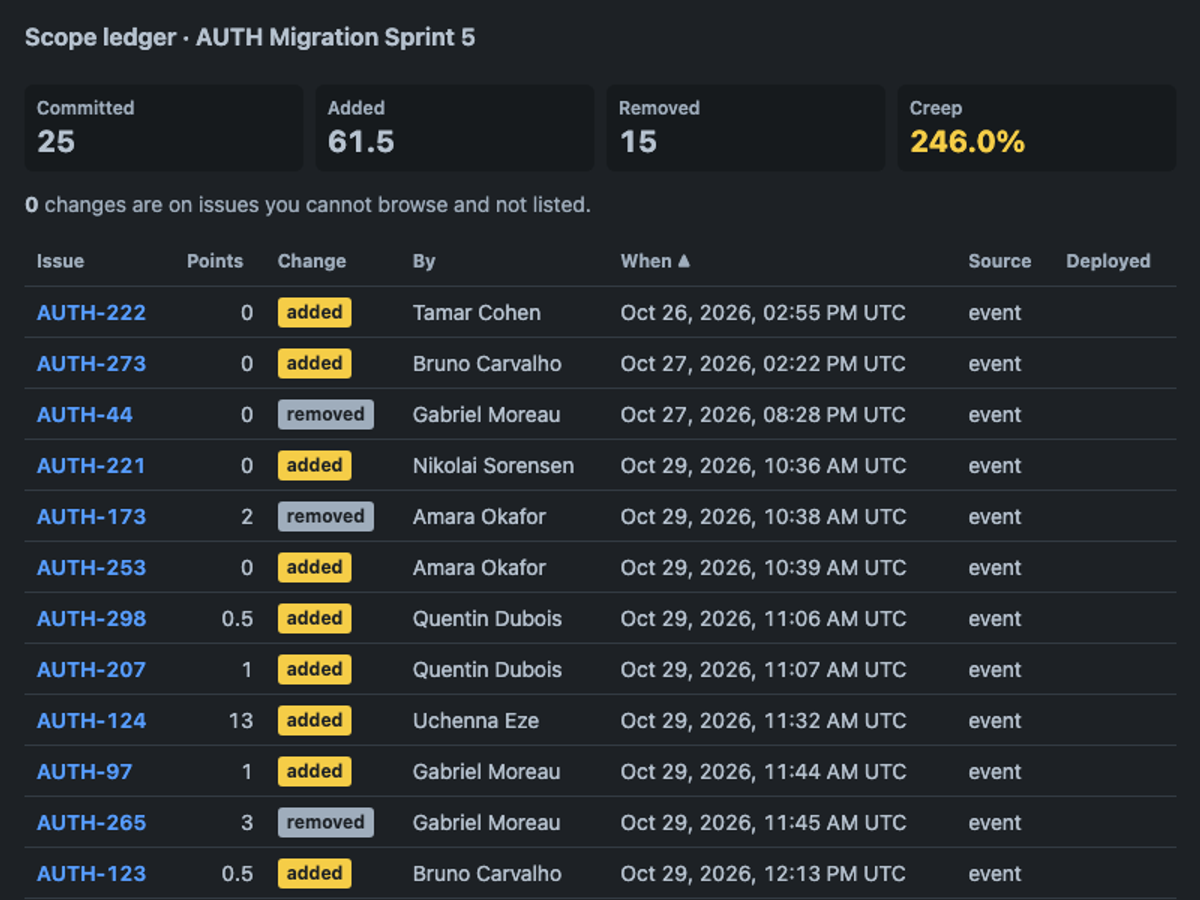Open the AUTH-123 issue
1200x900 pixels.
[91, 874]
